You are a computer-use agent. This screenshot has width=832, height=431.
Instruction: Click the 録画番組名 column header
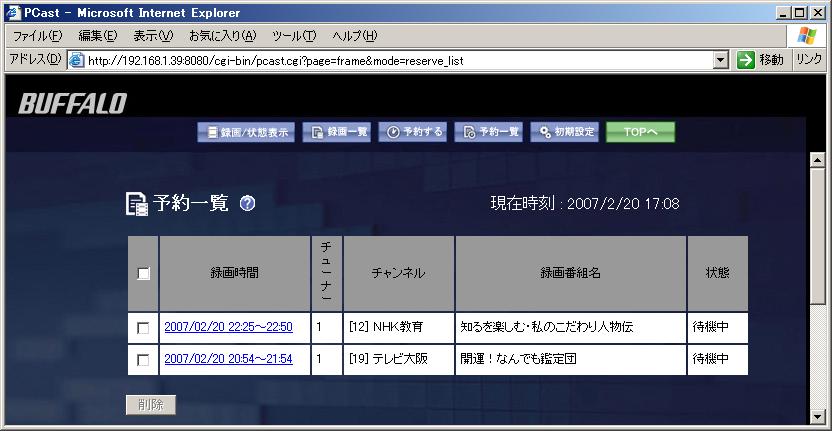(x=571, y=273)
